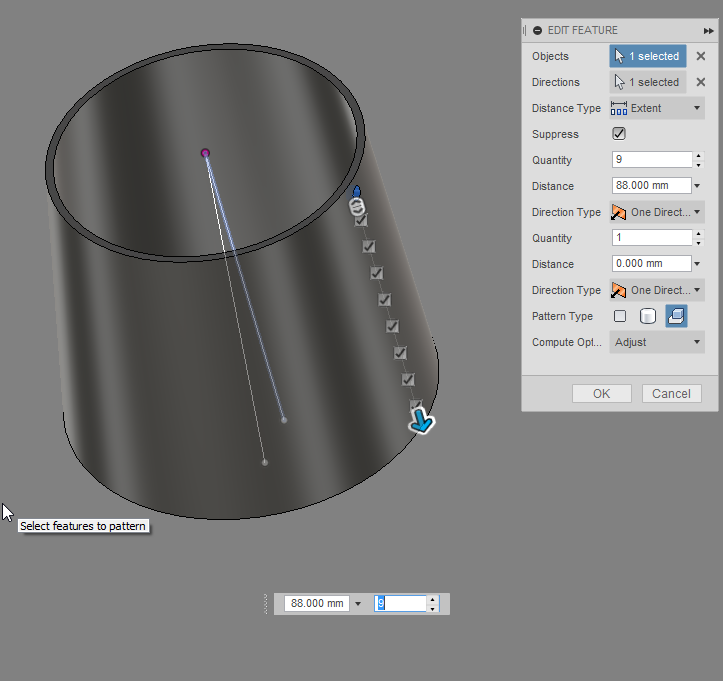Image resolution: width=723 pixels, height=681 pixels.
Task: Uncheck the fifth pattern instance checkbox from top
Action: coord(392,326)
